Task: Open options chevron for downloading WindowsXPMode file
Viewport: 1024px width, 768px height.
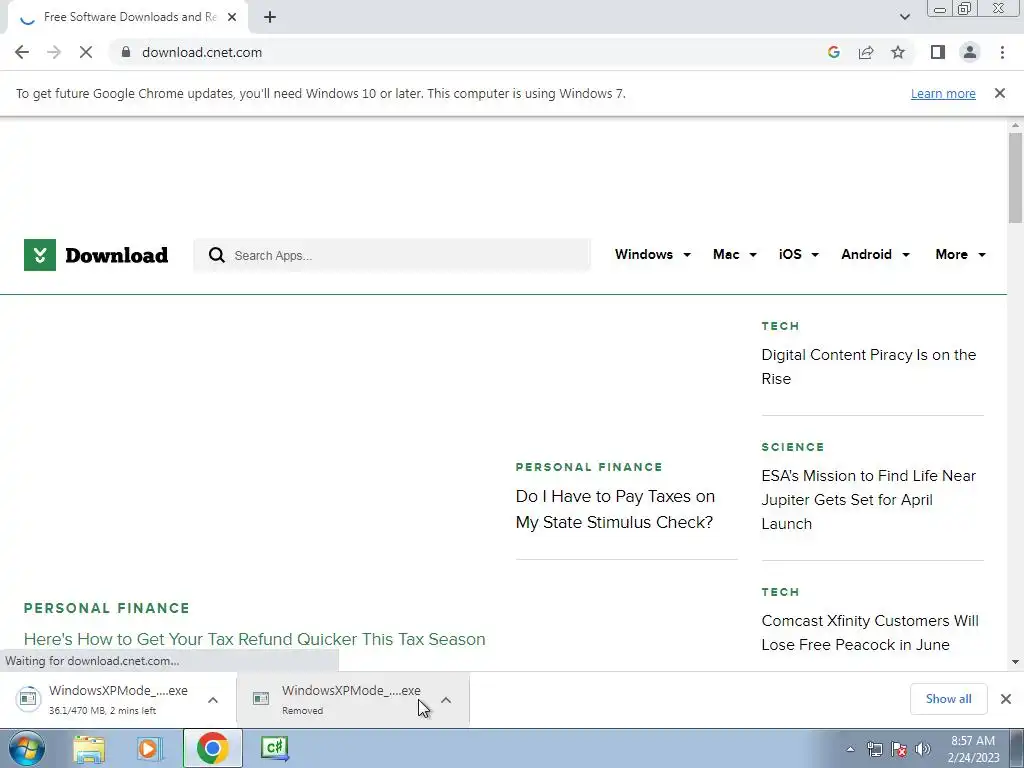Action: (x=213, y=700)
